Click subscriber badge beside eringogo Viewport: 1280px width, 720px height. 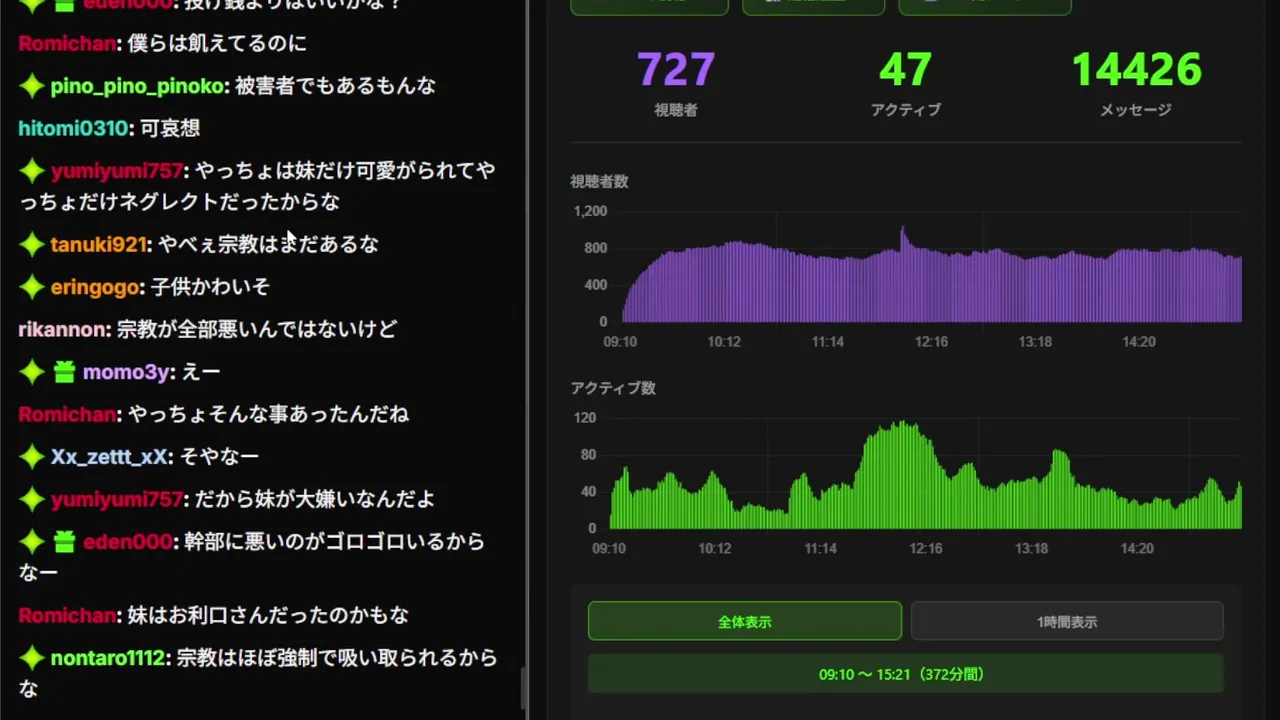tap(32, 287)
